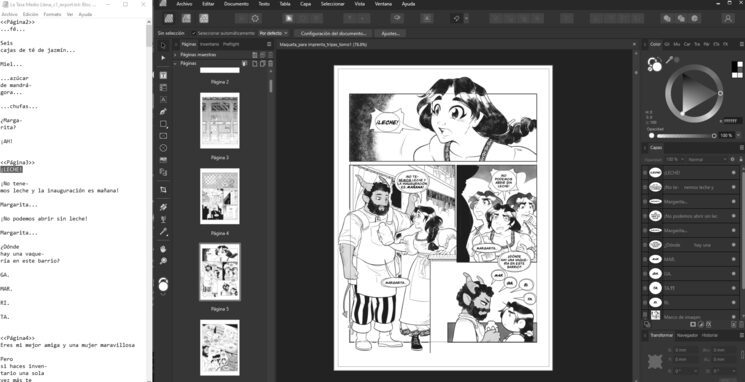
Task: Select the Move tool
Action: [163, 46]
